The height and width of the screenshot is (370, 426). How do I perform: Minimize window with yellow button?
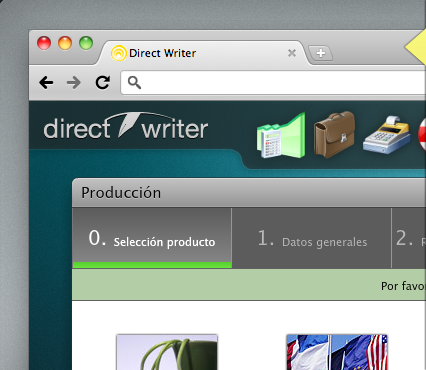65,43
